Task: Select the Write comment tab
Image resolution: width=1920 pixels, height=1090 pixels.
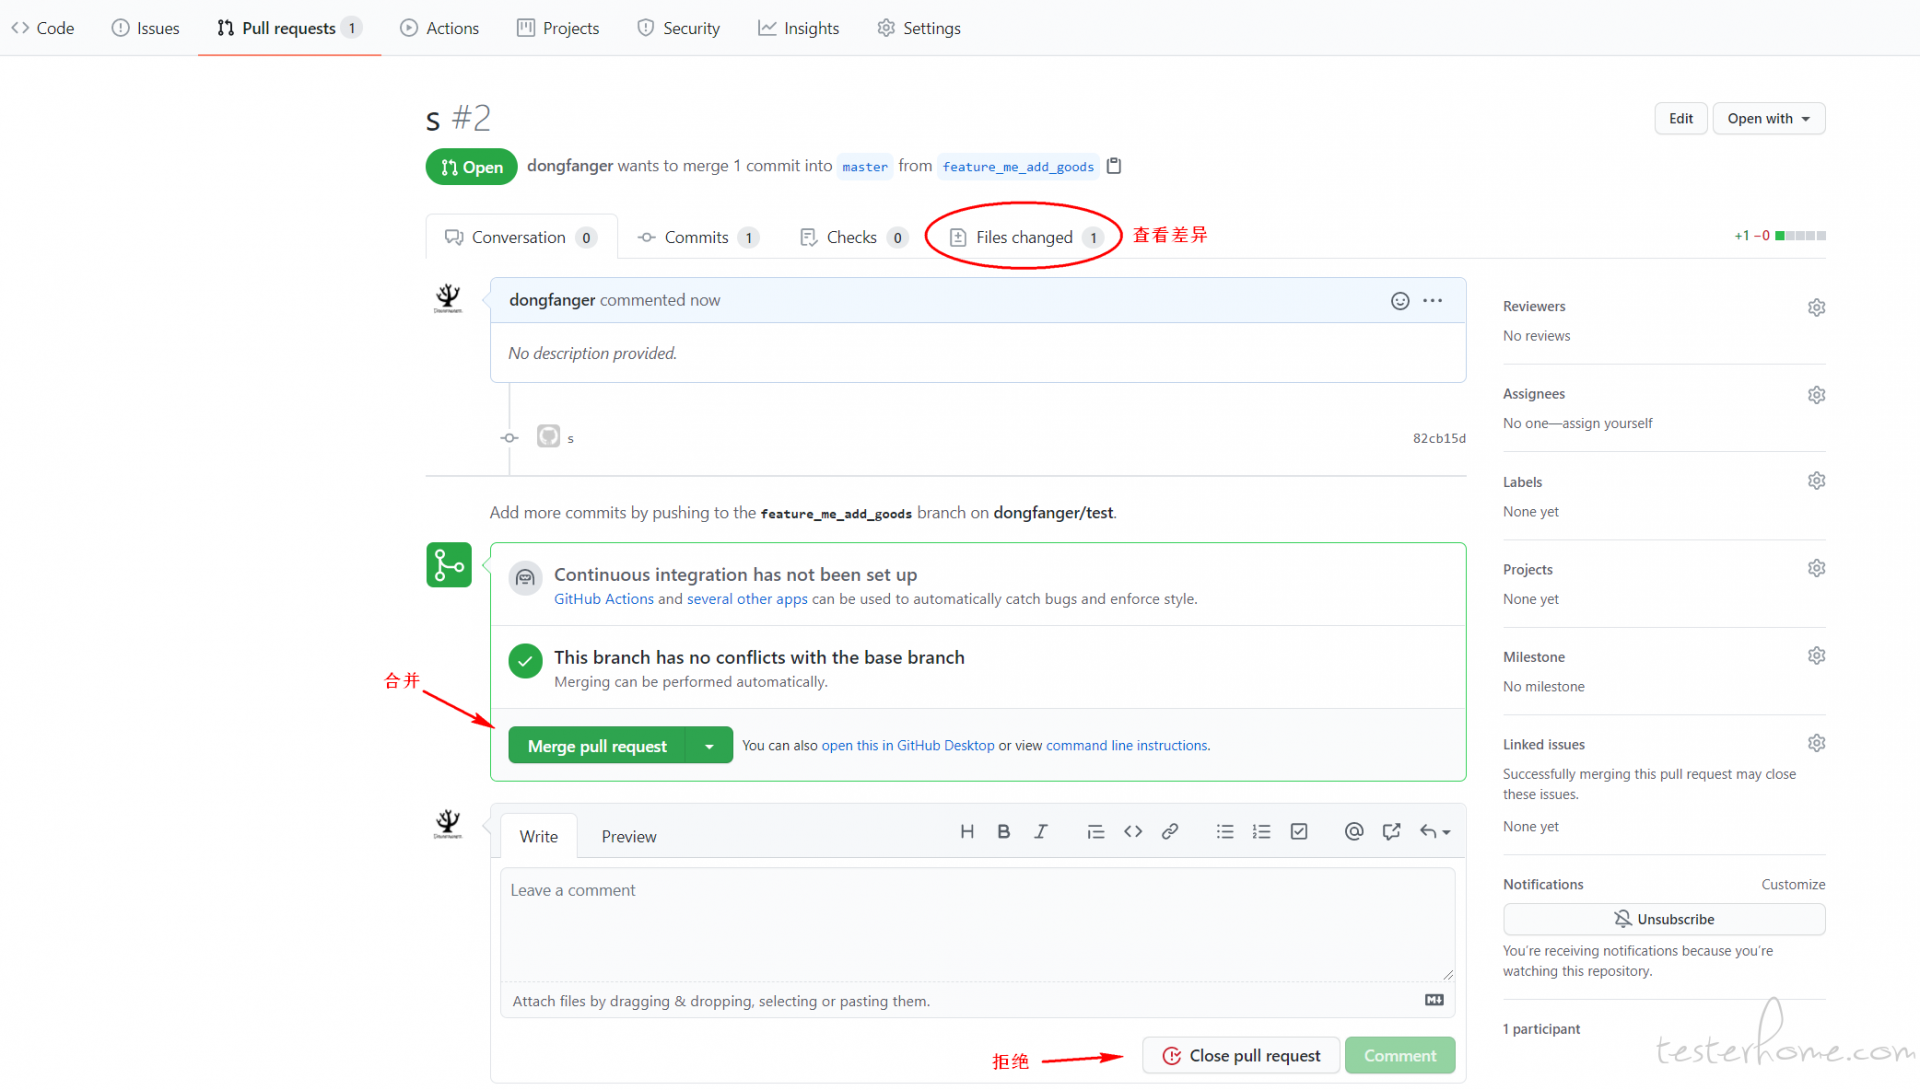Action: pyautogui.click(x=539, y=836)
